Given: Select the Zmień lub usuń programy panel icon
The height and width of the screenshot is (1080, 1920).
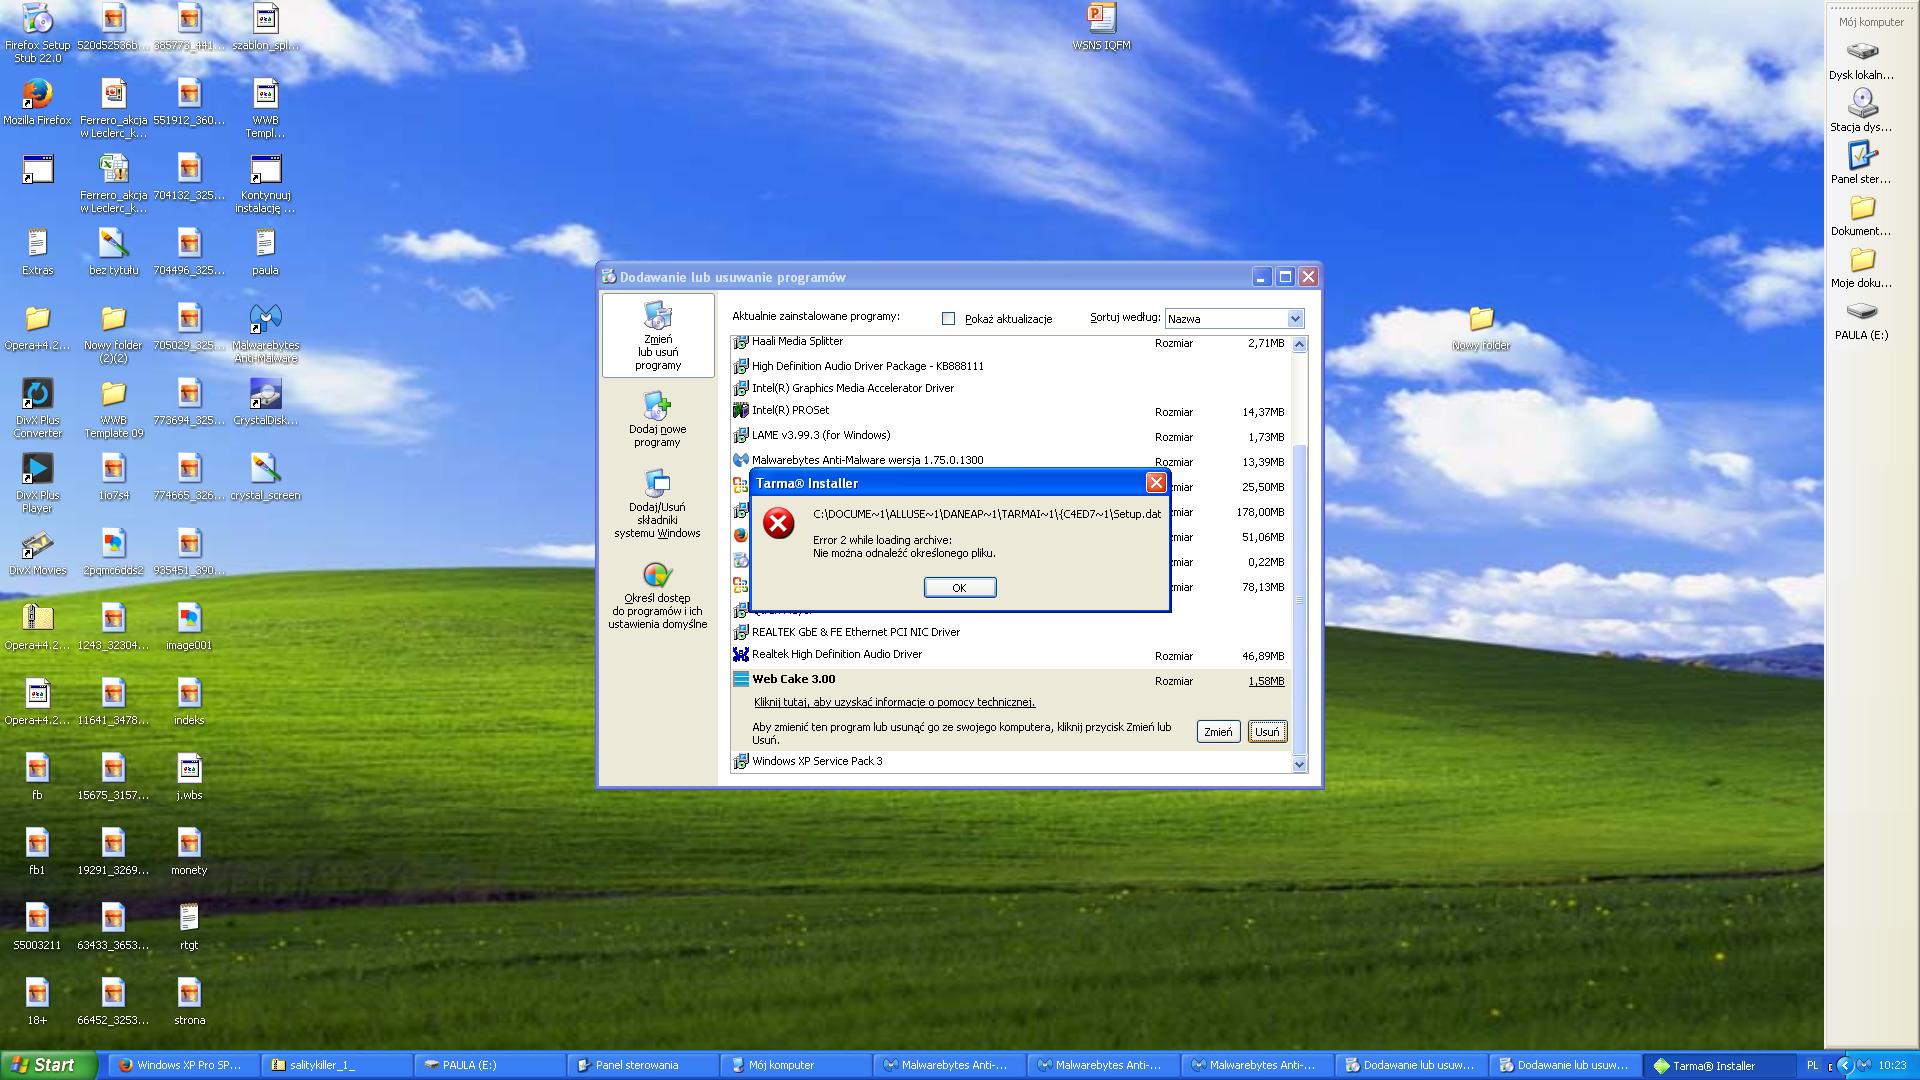Looking at the screenshot, I should coord(657,336).
